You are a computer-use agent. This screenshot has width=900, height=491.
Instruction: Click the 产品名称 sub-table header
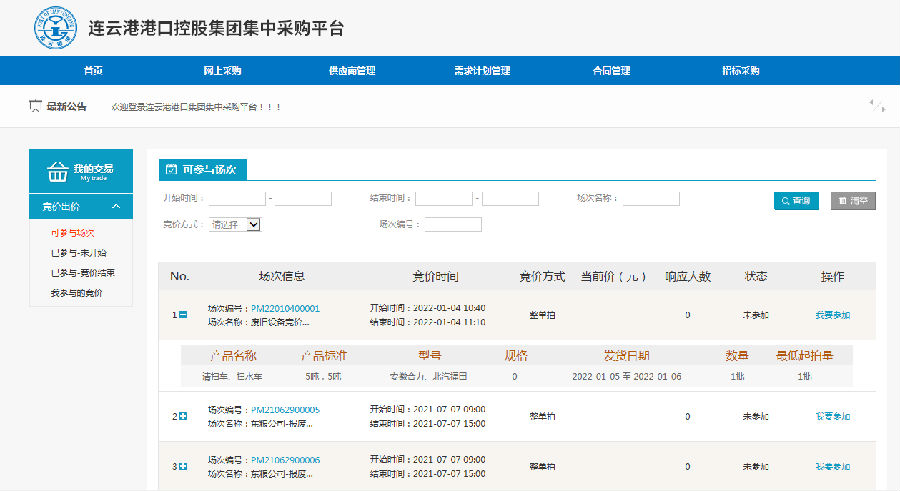pos(232,355)
